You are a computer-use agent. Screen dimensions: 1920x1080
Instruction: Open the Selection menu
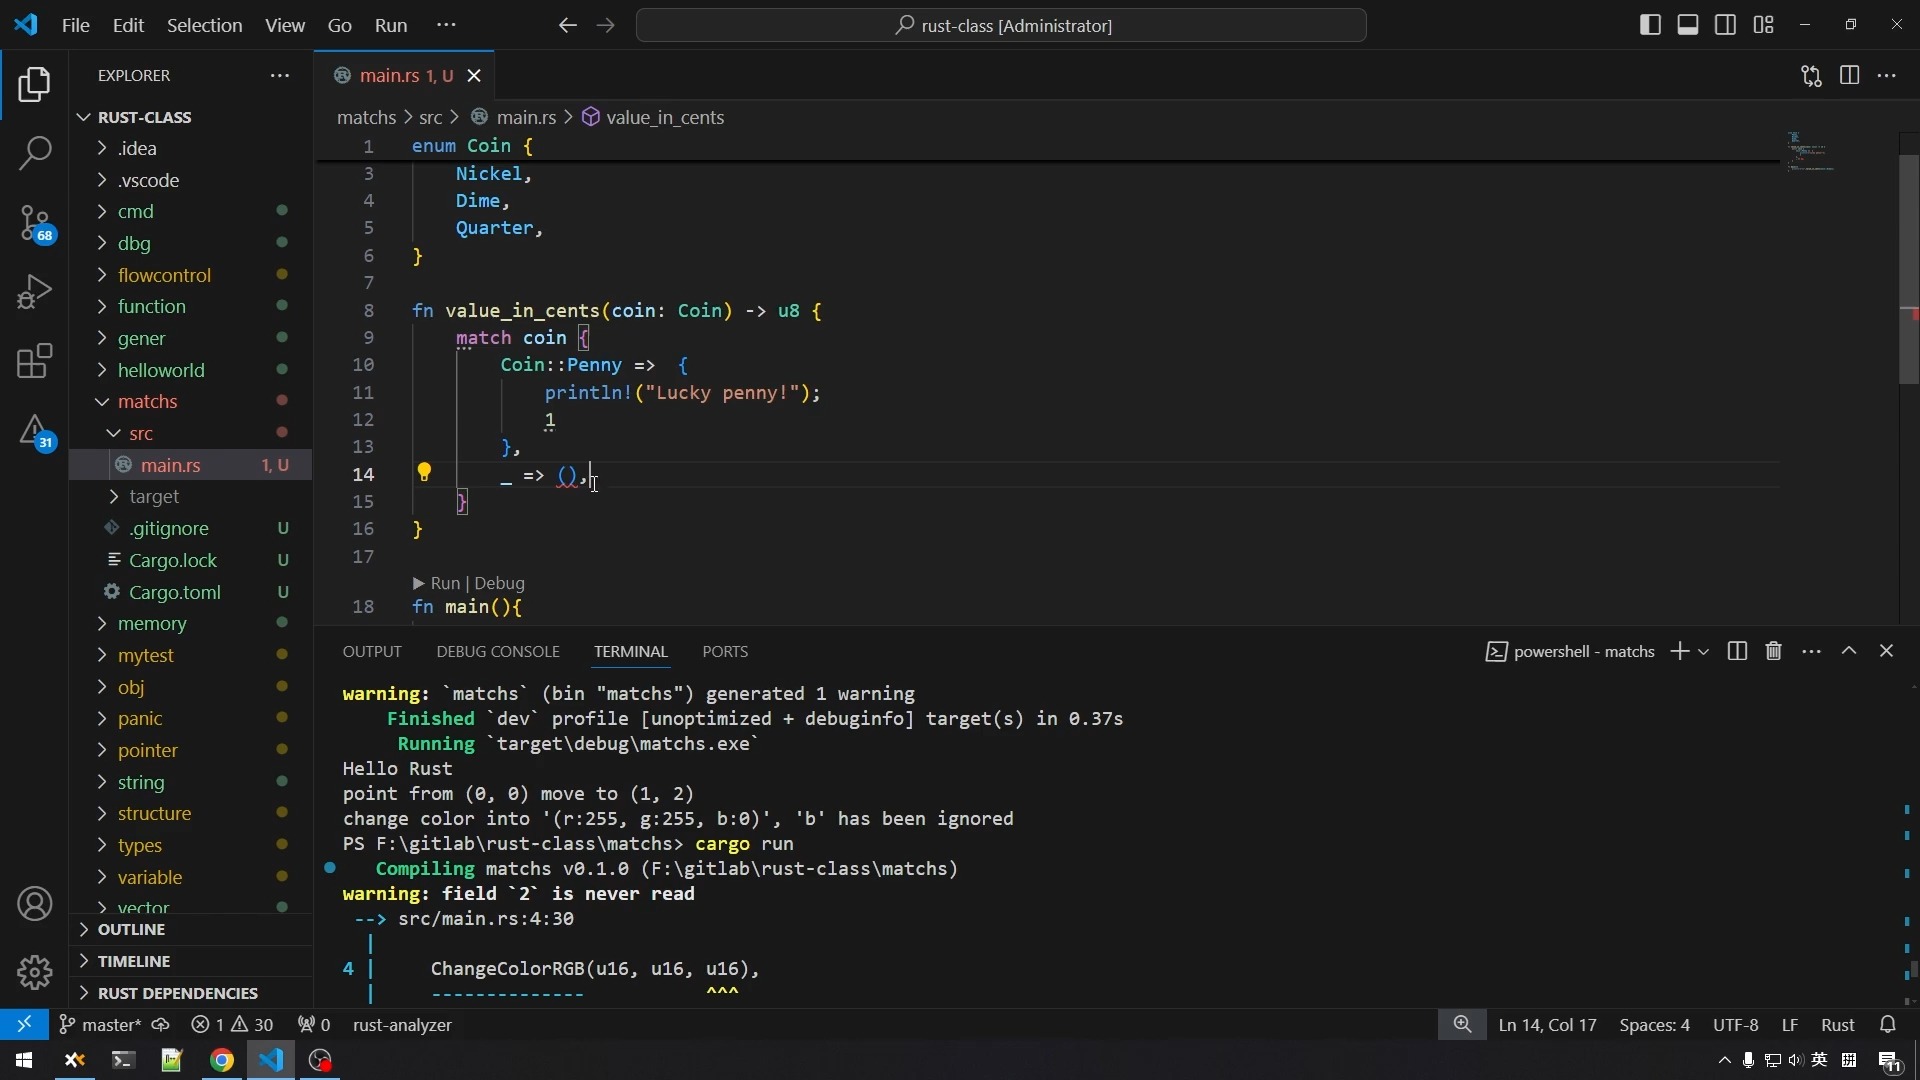pos(204,26)
